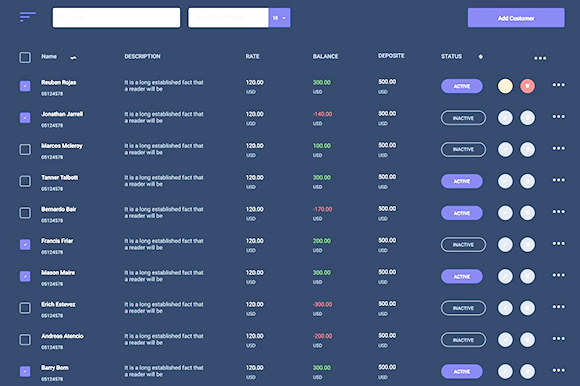
Task: Click the rows per page text field
Action: (x=228, y=18)
